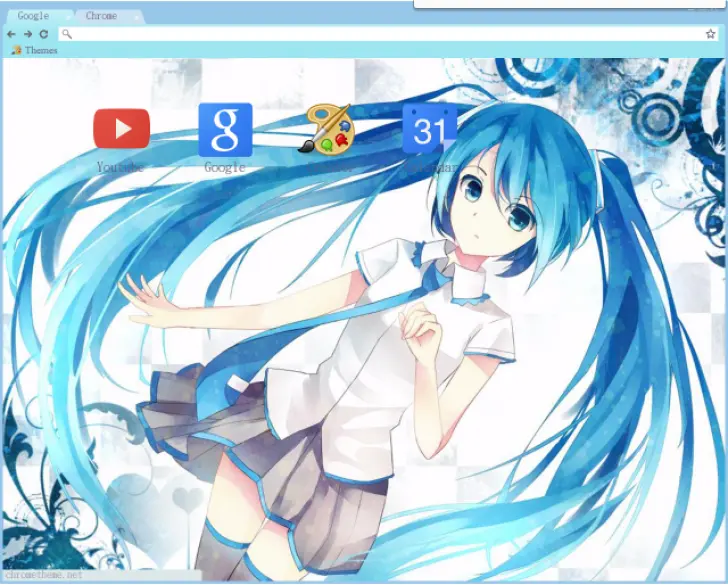This screenshot has height=585, width=728.
Task: Reload the current page
Action: click(x=43, y=34)
